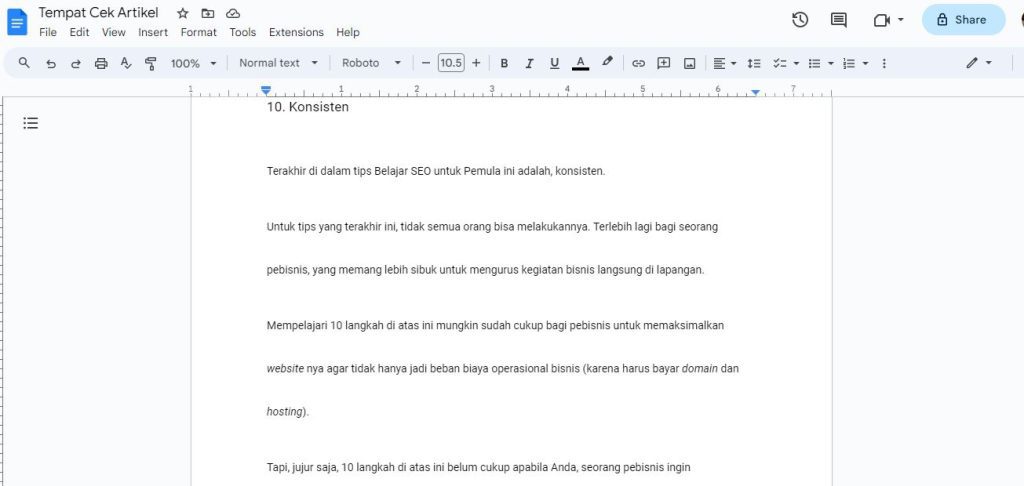Open the editing mode pencil dropdown
Image resolution: width=1024 pixels, height=486 pixels.
(979, 63)
